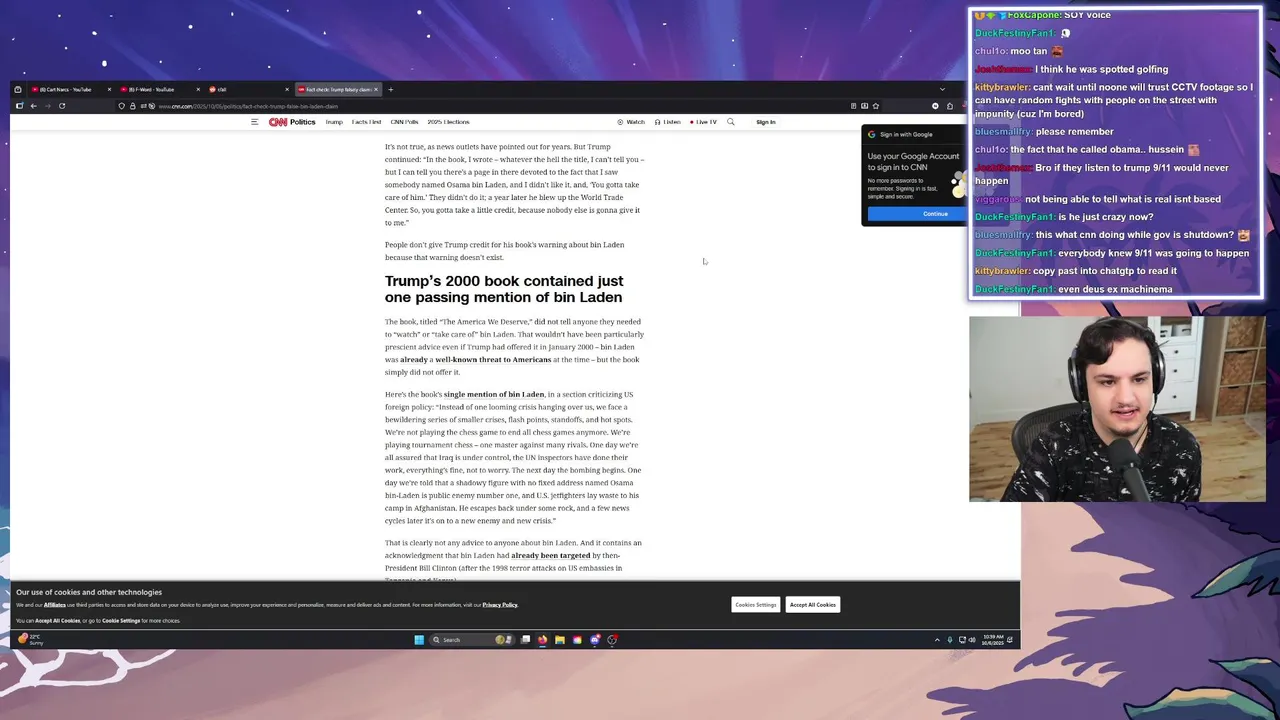Open the Privacy Policy link

500,605
